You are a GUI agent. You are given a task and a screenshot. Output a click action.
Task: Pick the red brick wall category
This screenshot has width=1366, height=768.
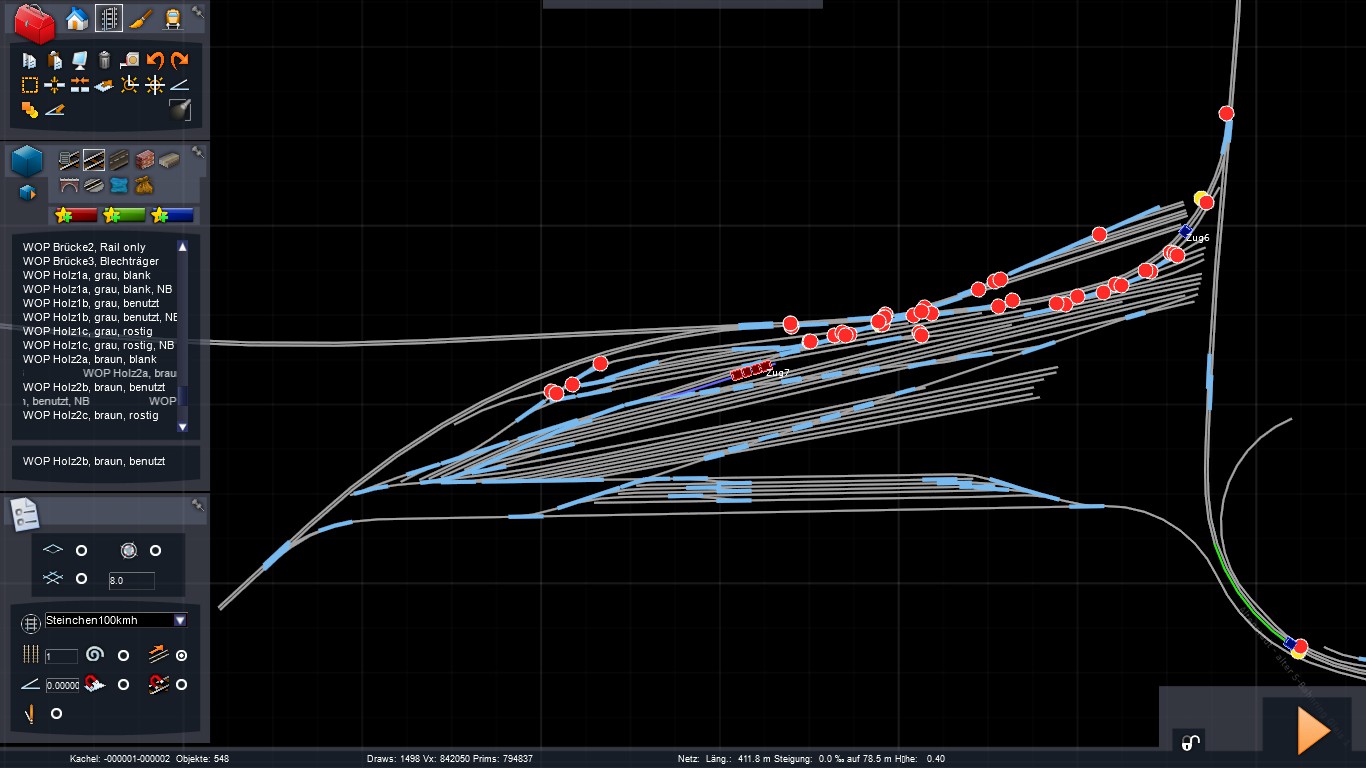click(x=145, y=160)
